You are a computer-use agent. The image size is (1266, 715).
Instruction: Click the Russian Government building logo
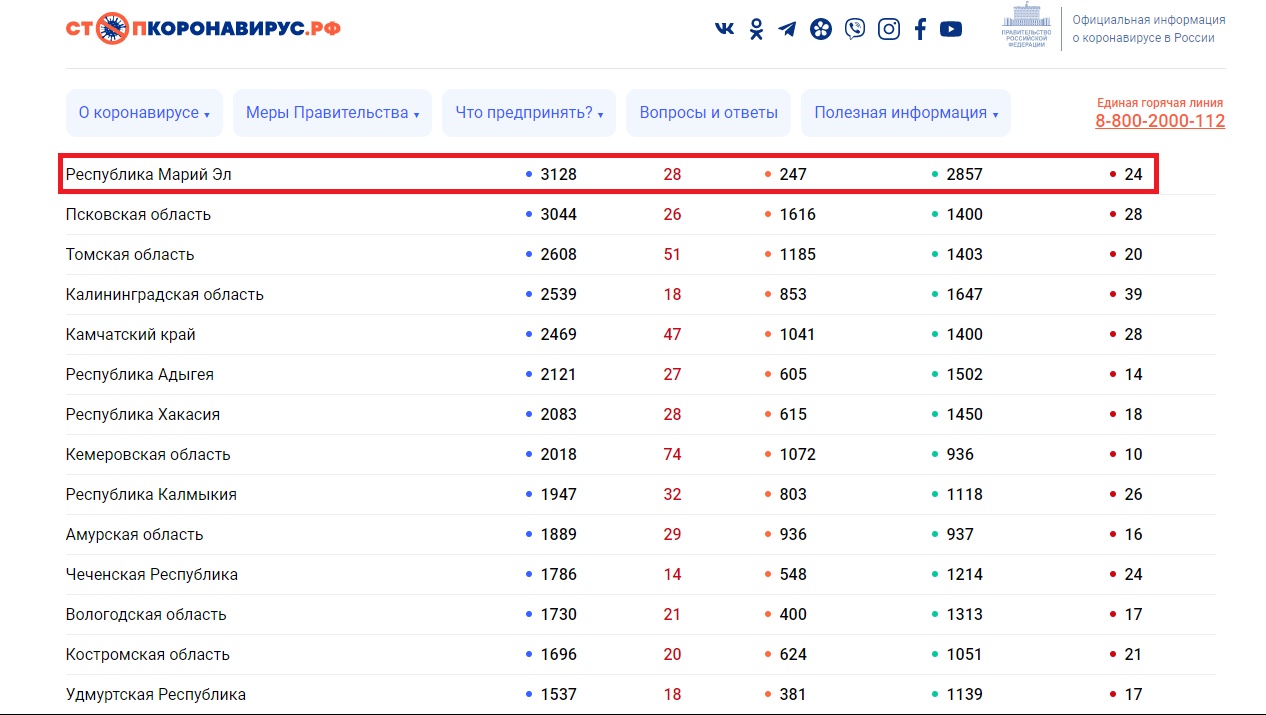tap(1026, 27)
